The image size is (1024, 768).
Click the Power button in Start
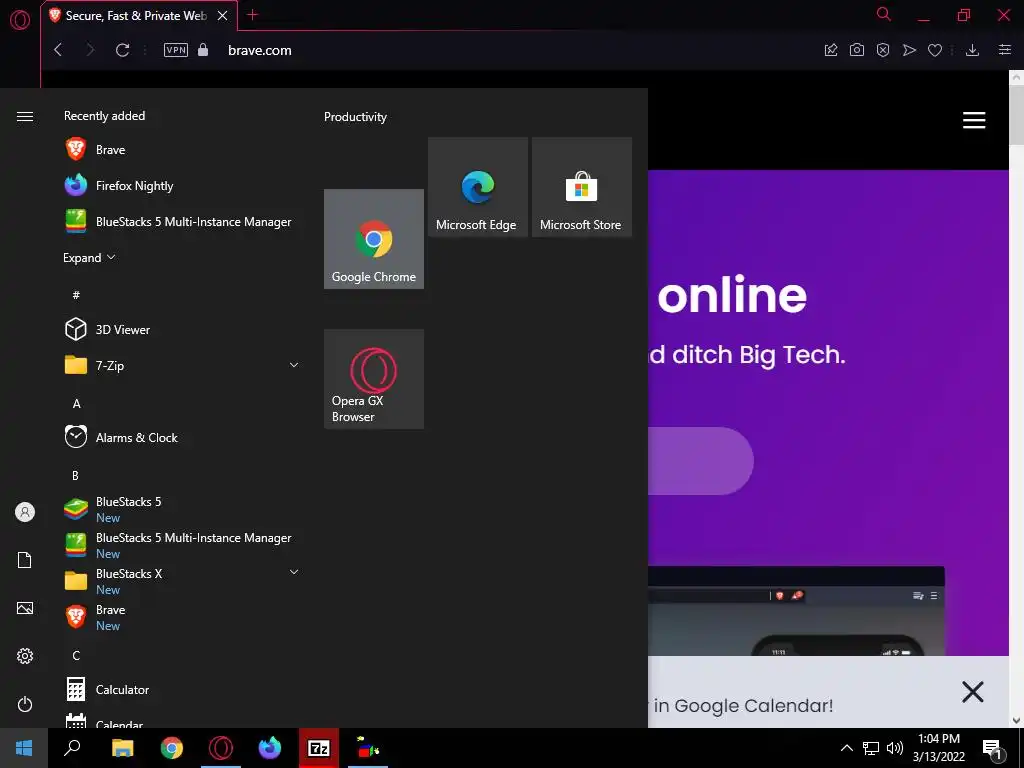[x=25, y=704]
